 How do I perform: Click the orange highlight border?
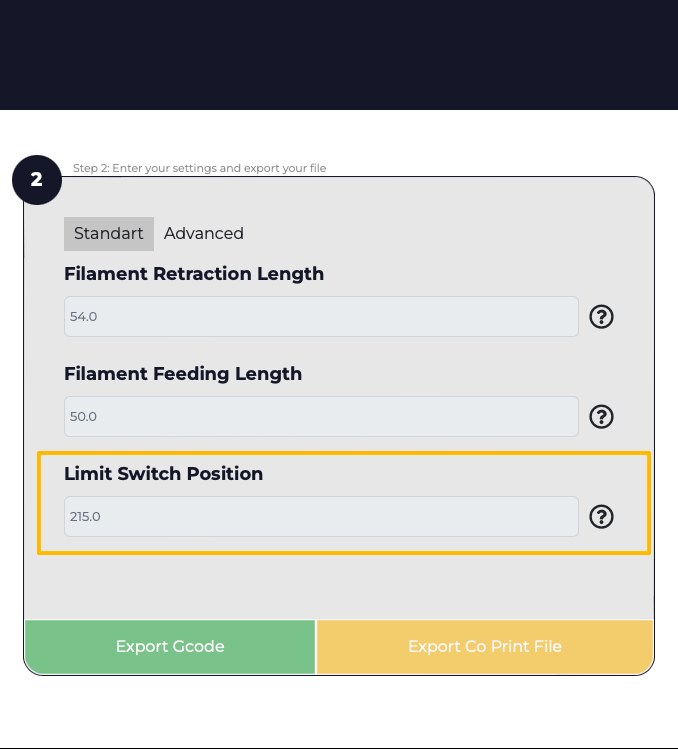point(344,453)
